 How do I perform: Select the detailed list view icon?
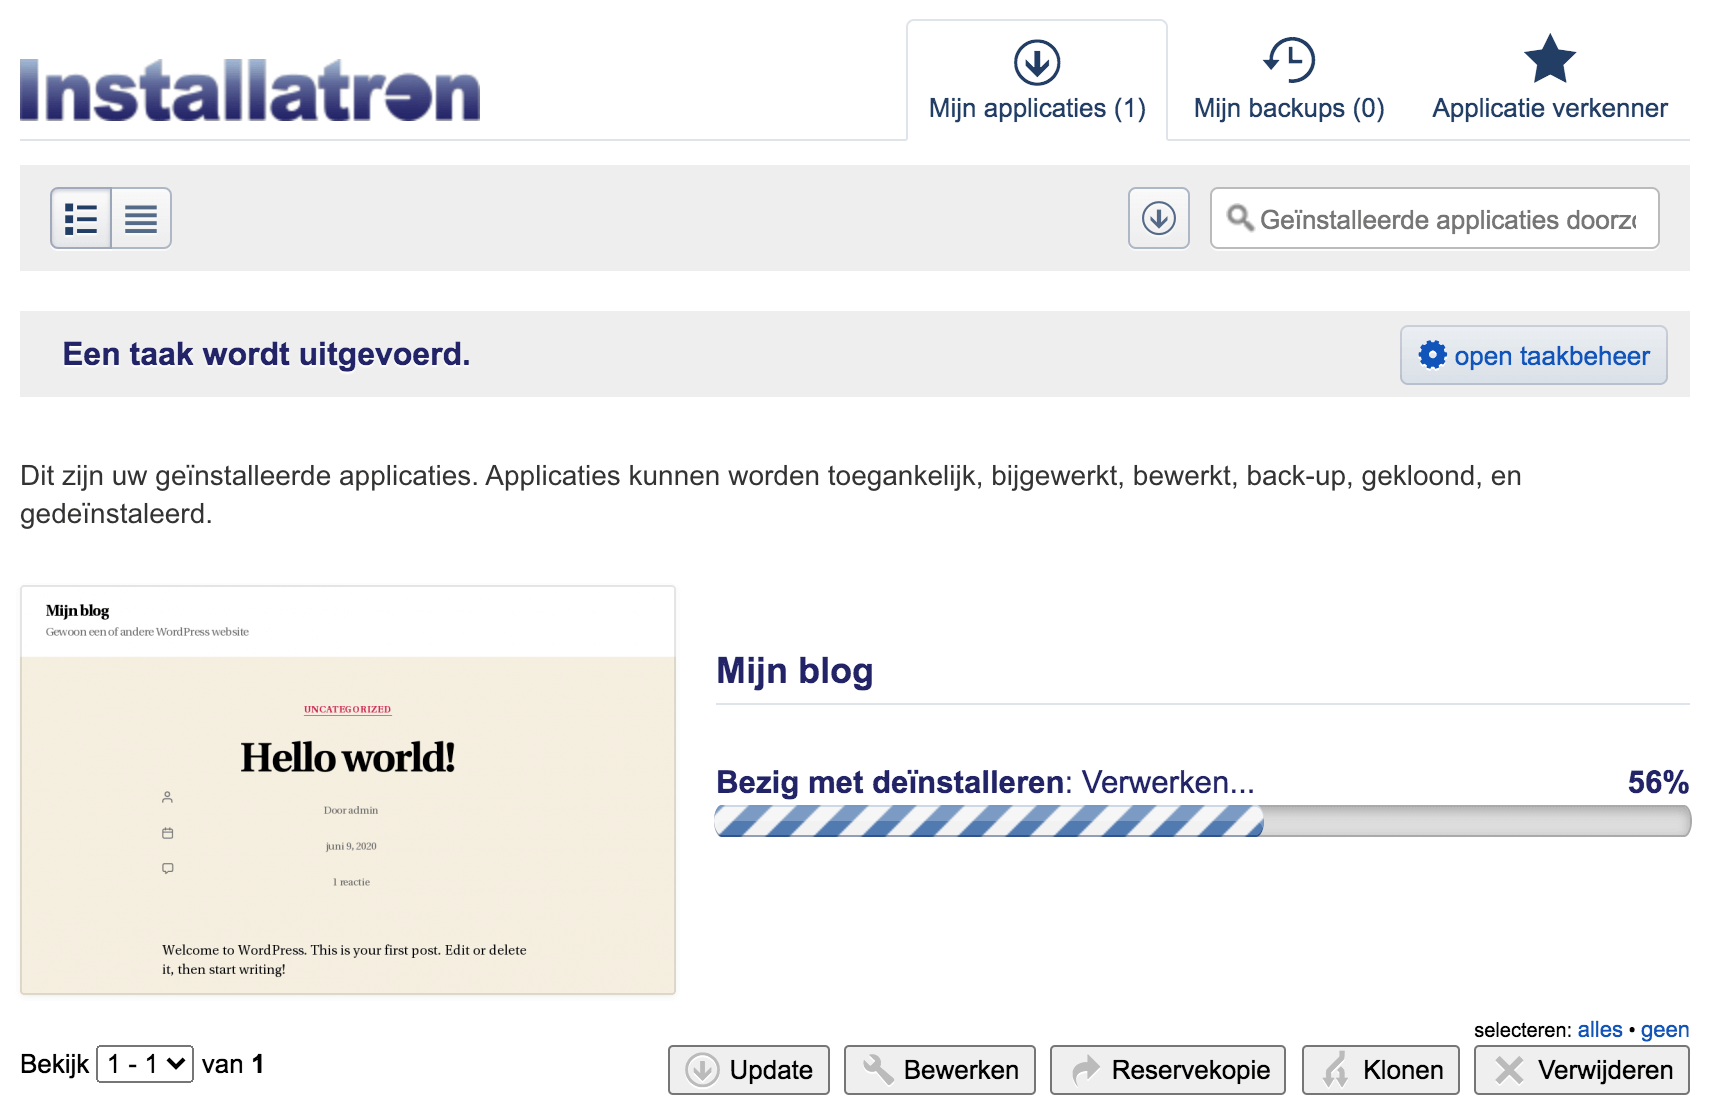[81, 218]
